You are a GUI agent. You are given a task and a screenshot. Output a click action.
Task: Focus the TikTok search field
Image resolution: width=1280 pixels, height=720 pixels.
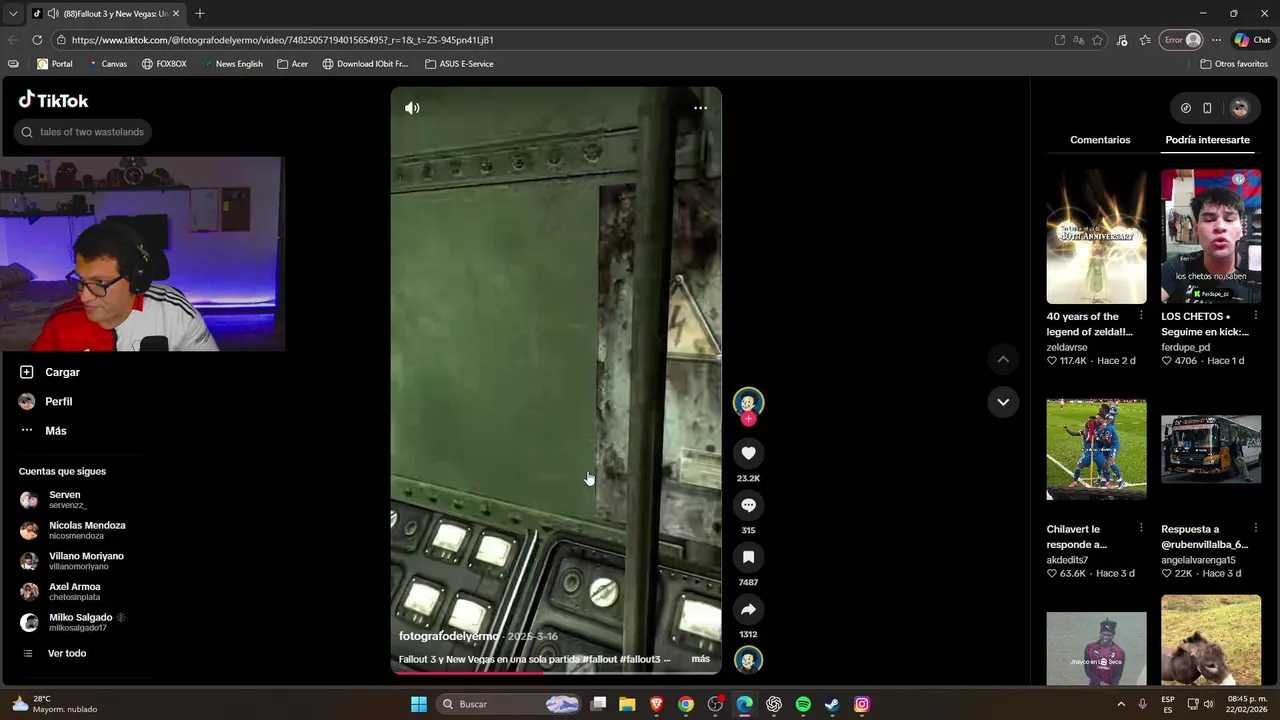tap(83, 132)
